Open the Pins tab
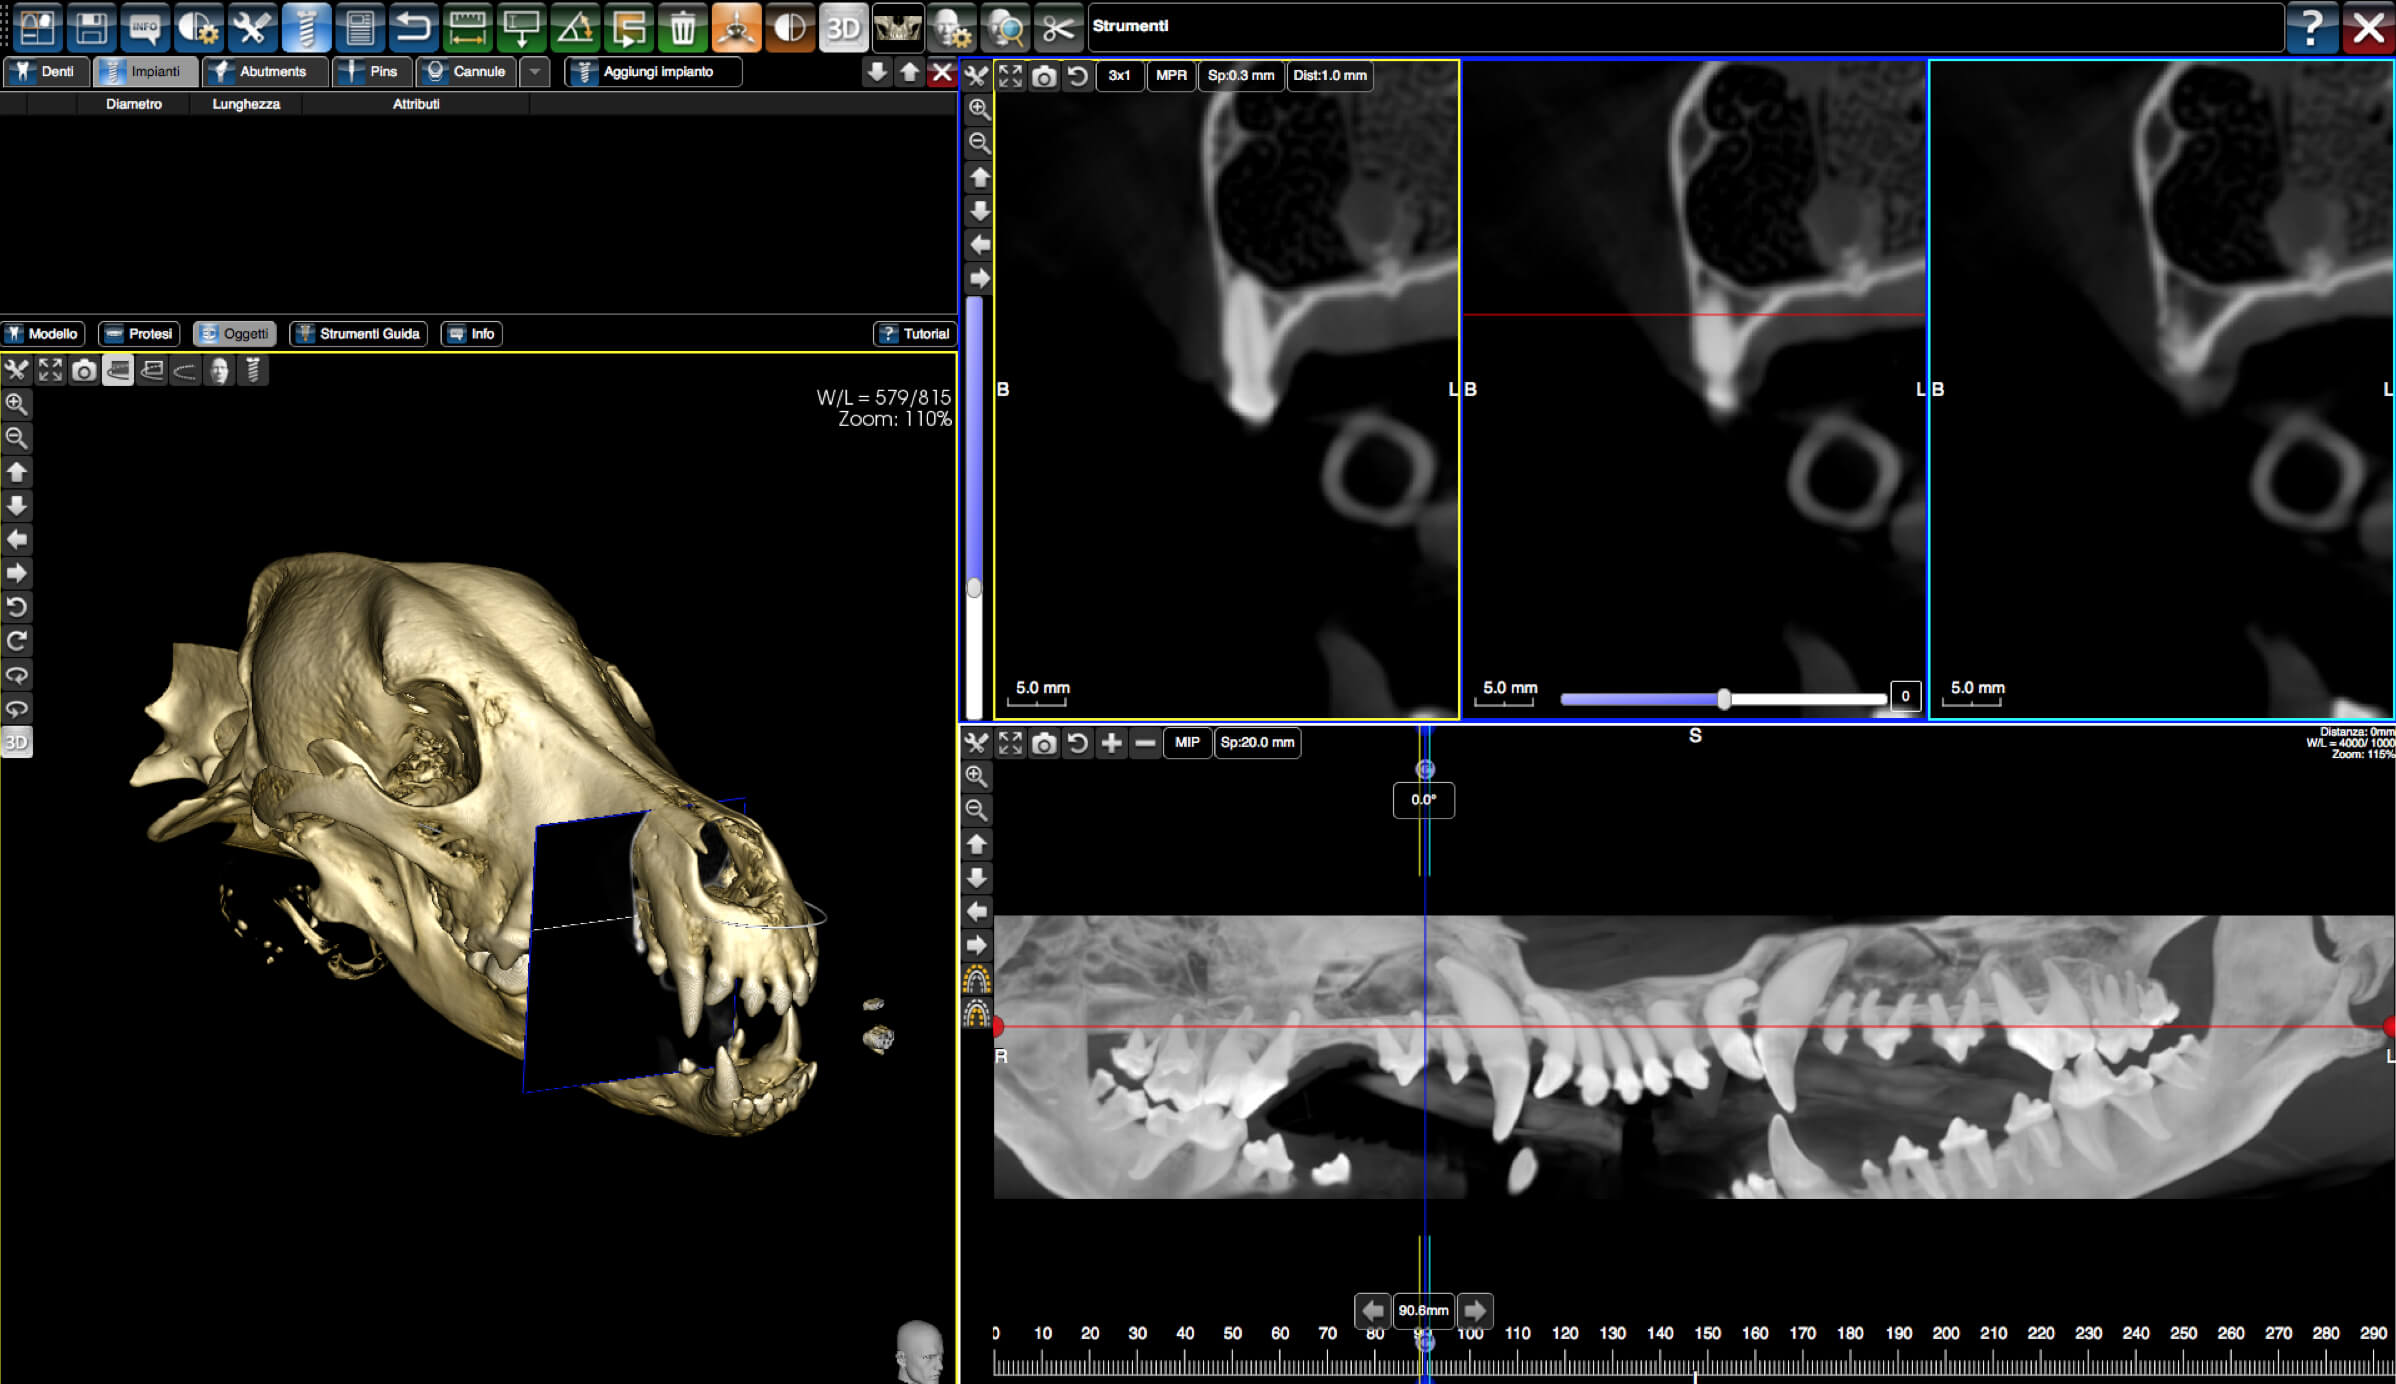Screen dimensions: 2396x1384 [370, 72]
